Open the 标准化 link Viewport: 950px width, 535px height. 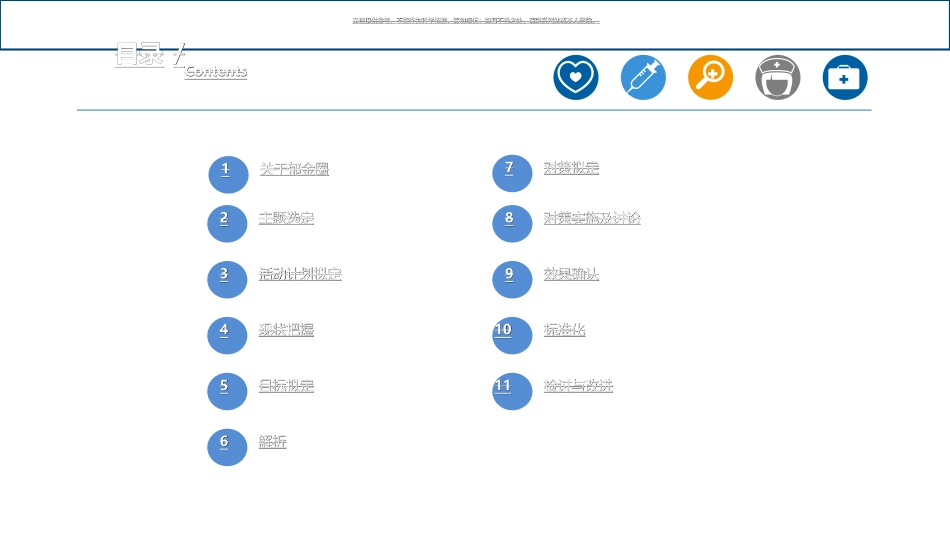pyautogui.click(x=565, y=330)
